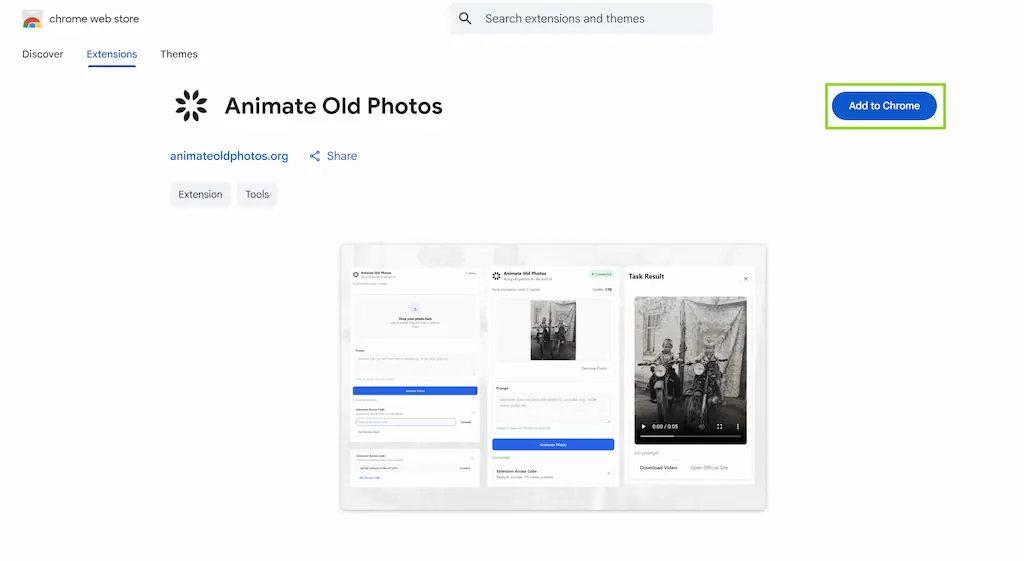Switch to the Themes tab
The height and width of the screenshot is (561, 1024).
pyautogui.click(x=179, y=54)
